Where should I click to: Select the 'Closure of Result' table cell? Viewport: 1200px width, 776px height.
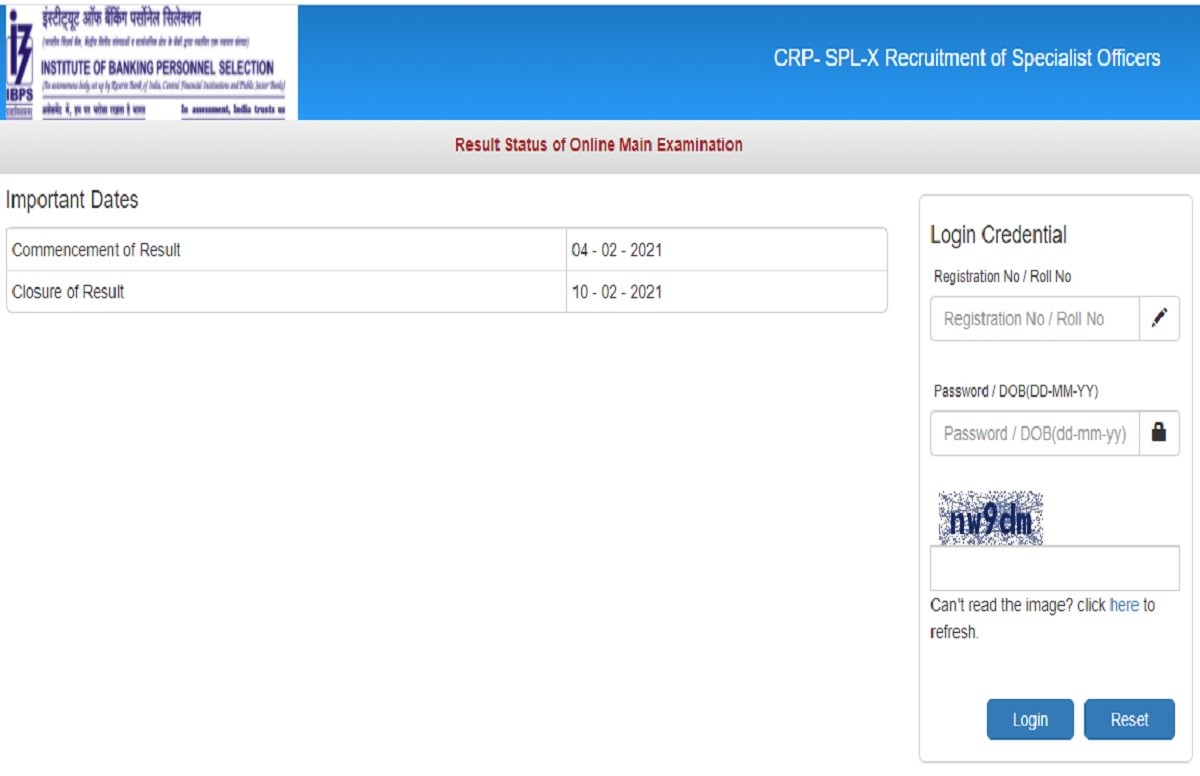click(286, 292)
